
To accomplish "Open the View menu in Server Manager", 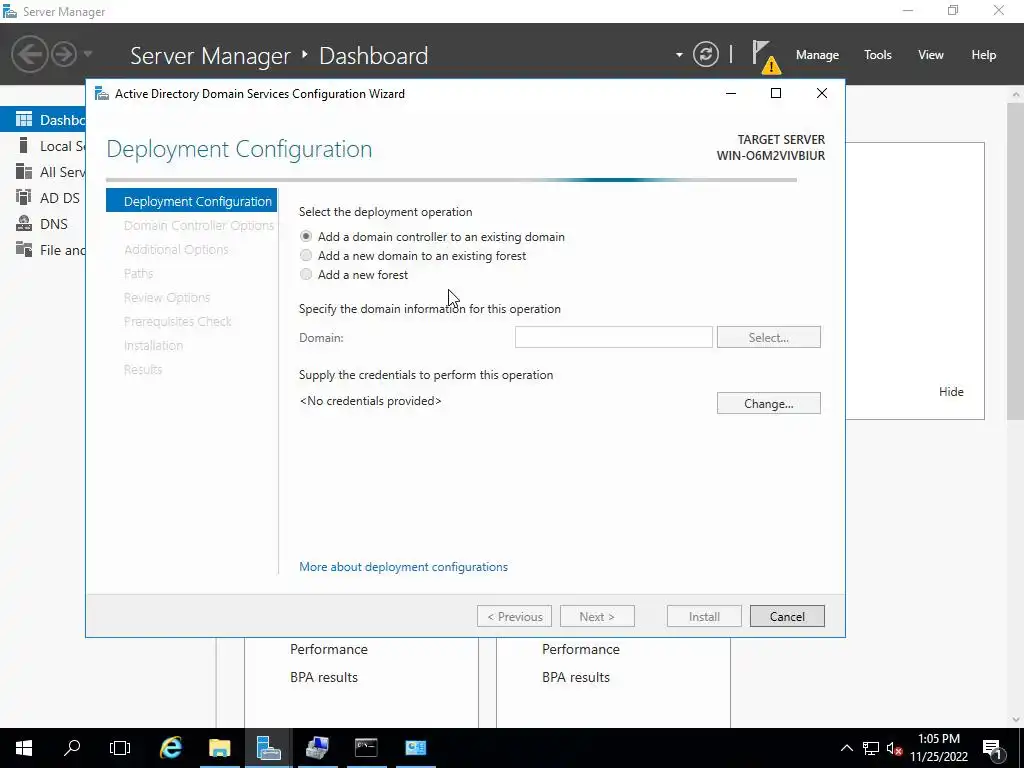I will [931, 55].
